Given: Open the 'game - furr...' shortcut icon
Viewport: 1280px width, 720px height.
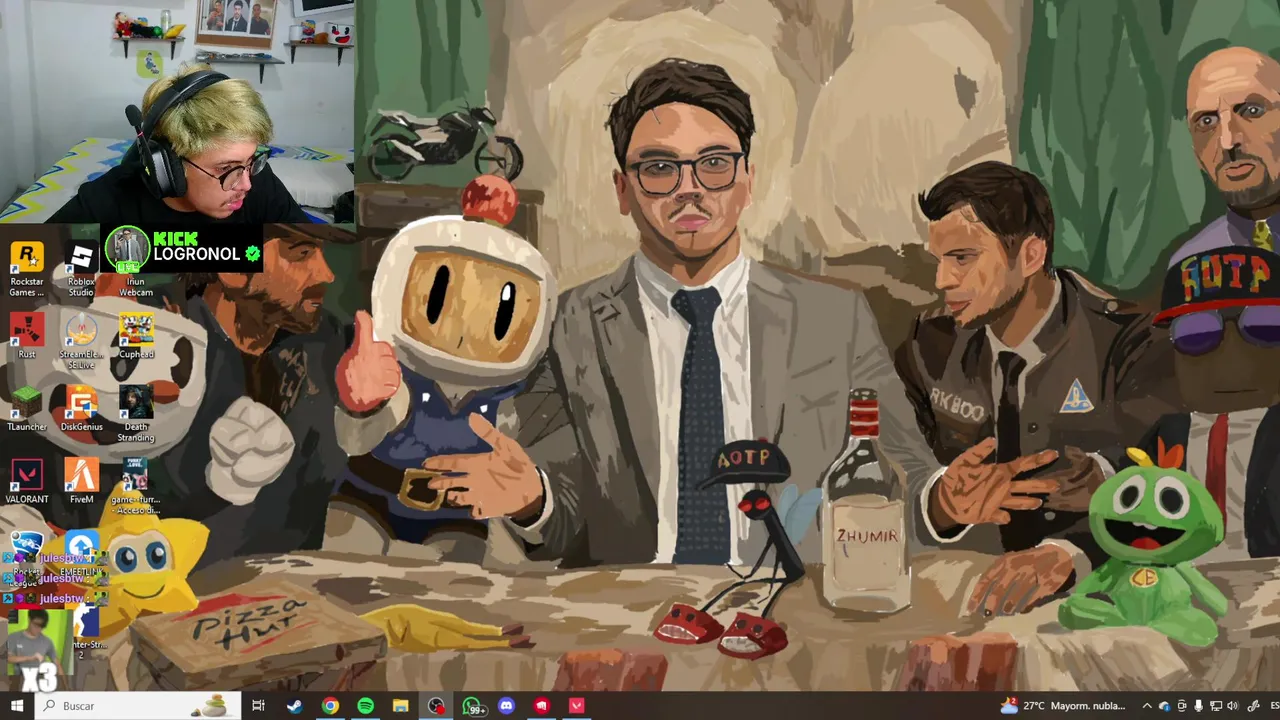Looking at the screenshot, I should pyautogui.click(x=136, y=486).
